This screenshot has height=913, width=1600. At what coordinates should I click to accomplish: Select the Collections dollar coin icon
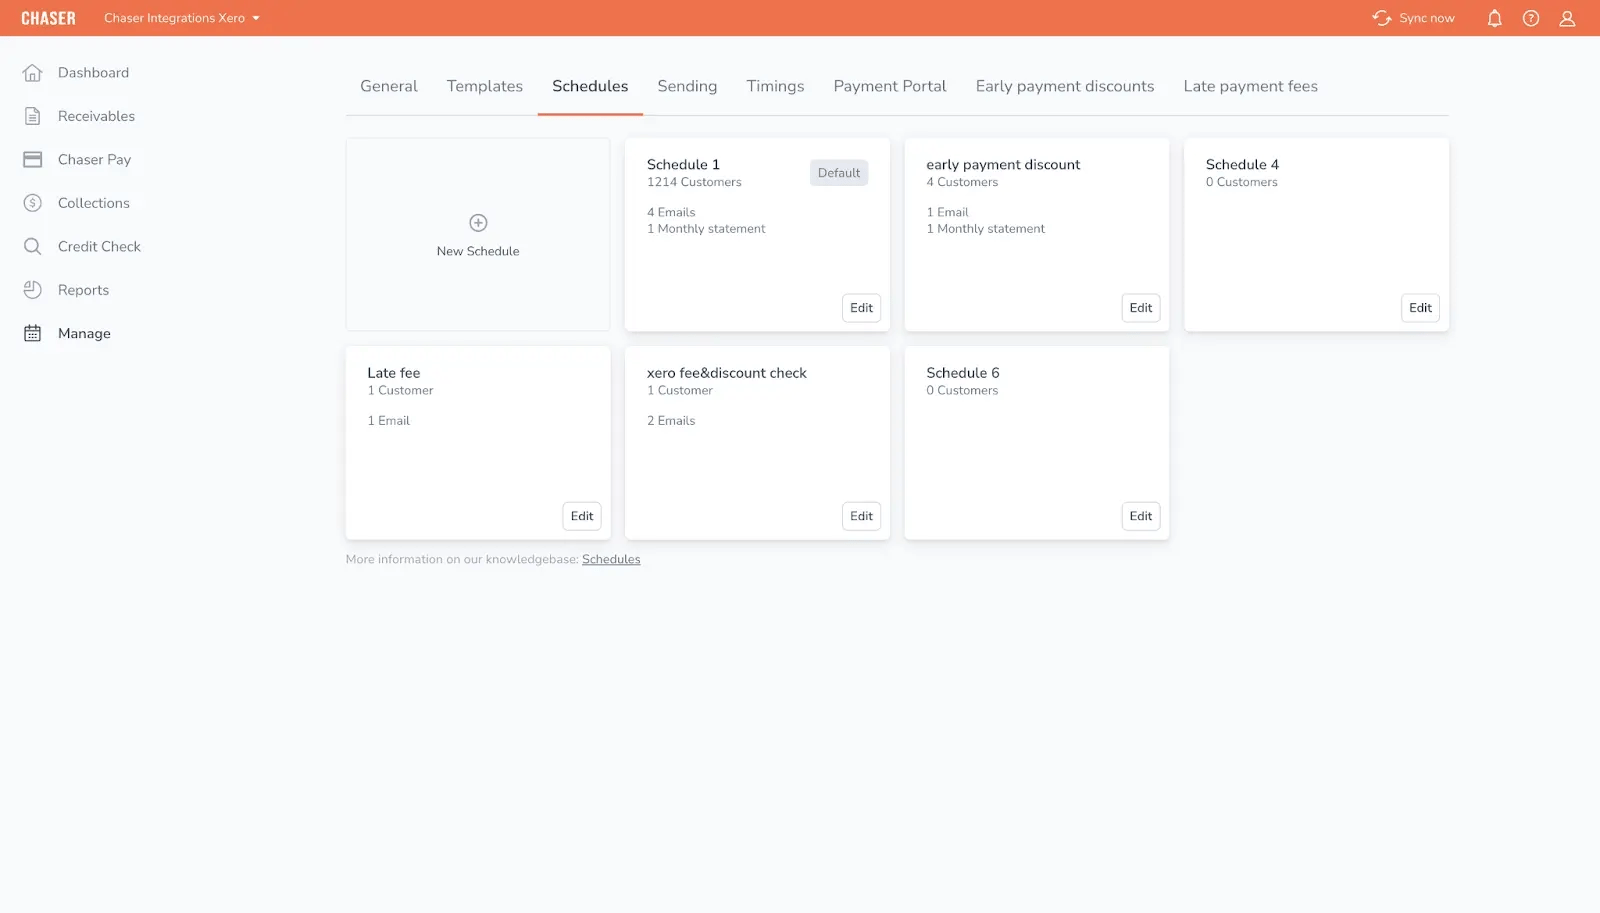33,203
